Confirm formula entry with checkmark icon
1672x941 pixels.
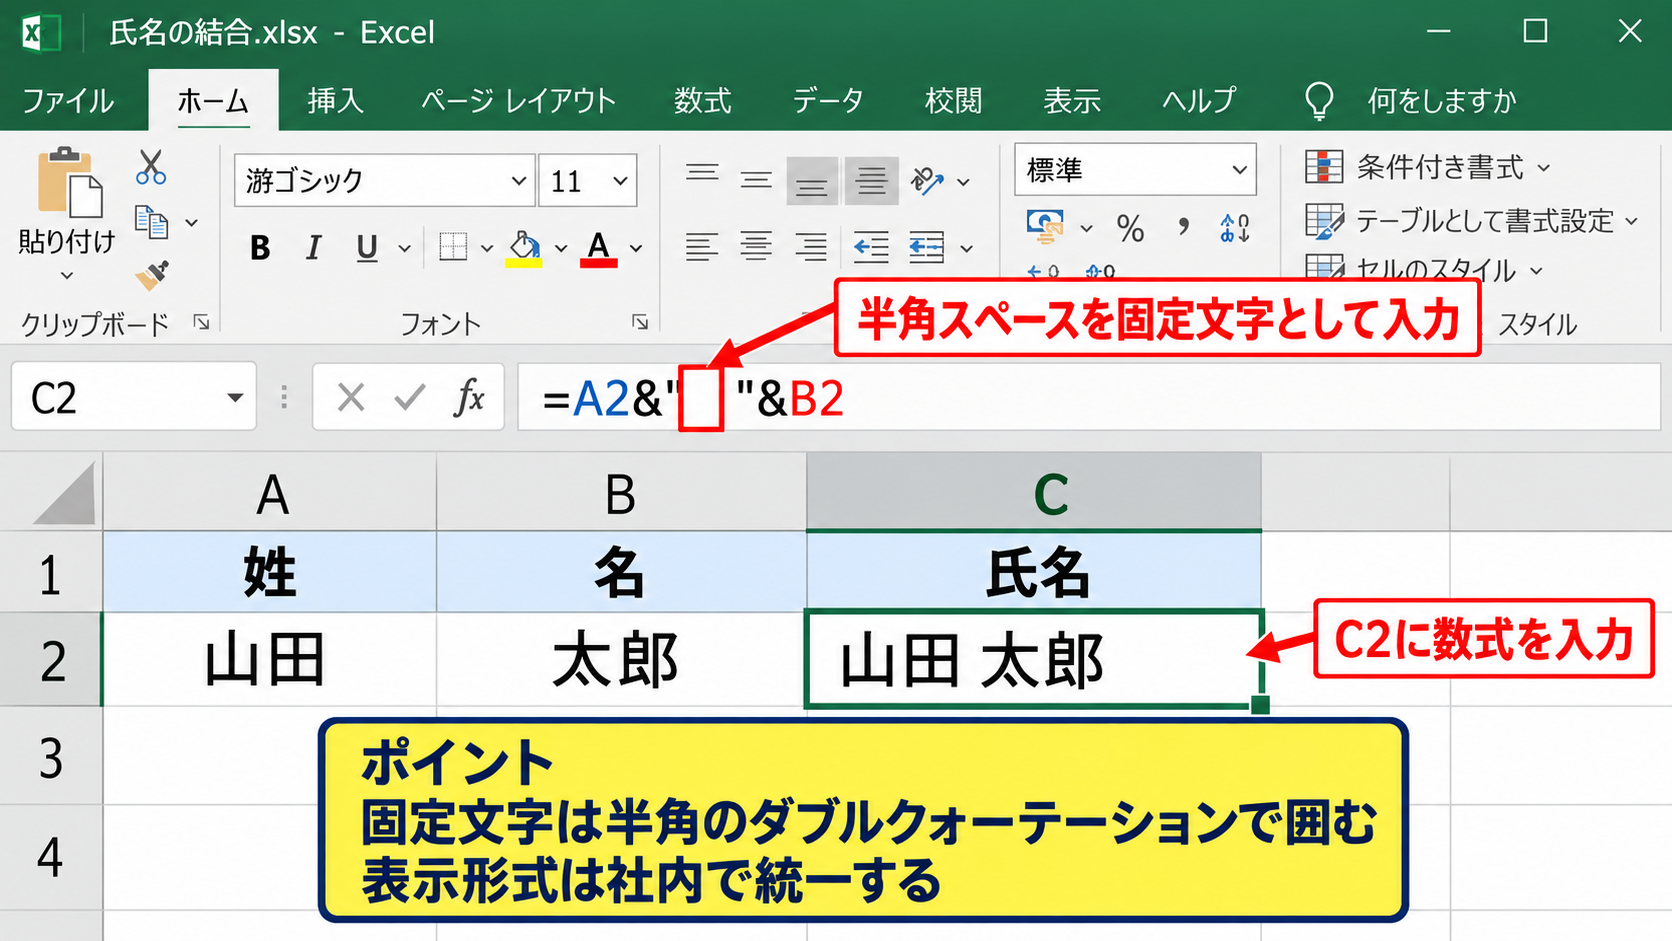(x=410, y=397)
